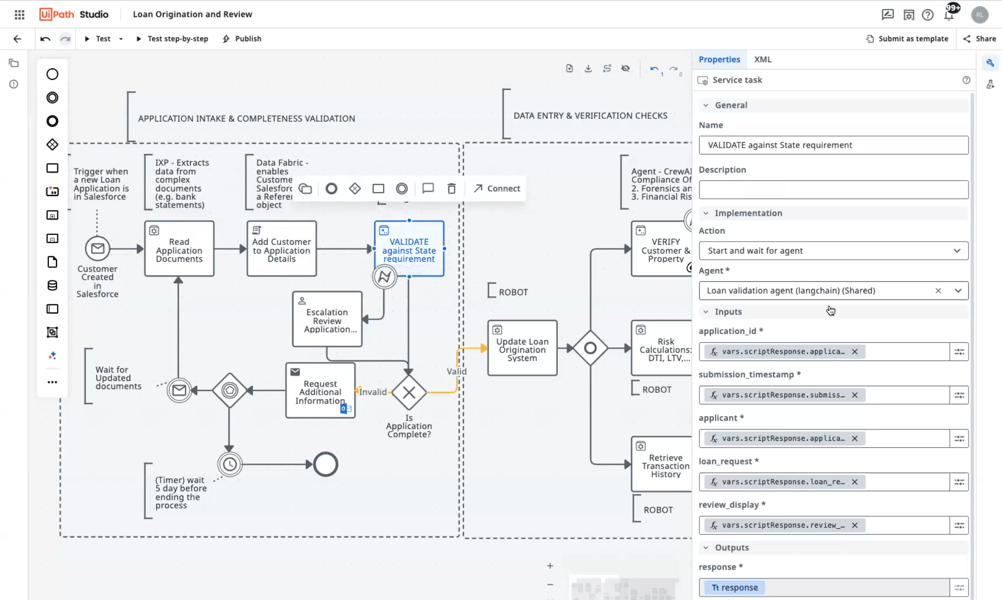This screenshot has height=600, width=1002.
Task: Open the Test dropdown arrow
Action: 121,39
